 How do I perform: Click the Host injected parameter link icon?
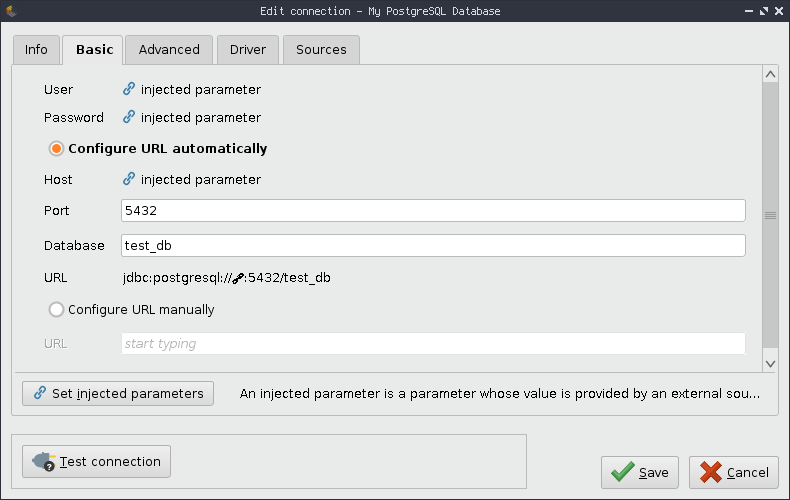point(129,180)
